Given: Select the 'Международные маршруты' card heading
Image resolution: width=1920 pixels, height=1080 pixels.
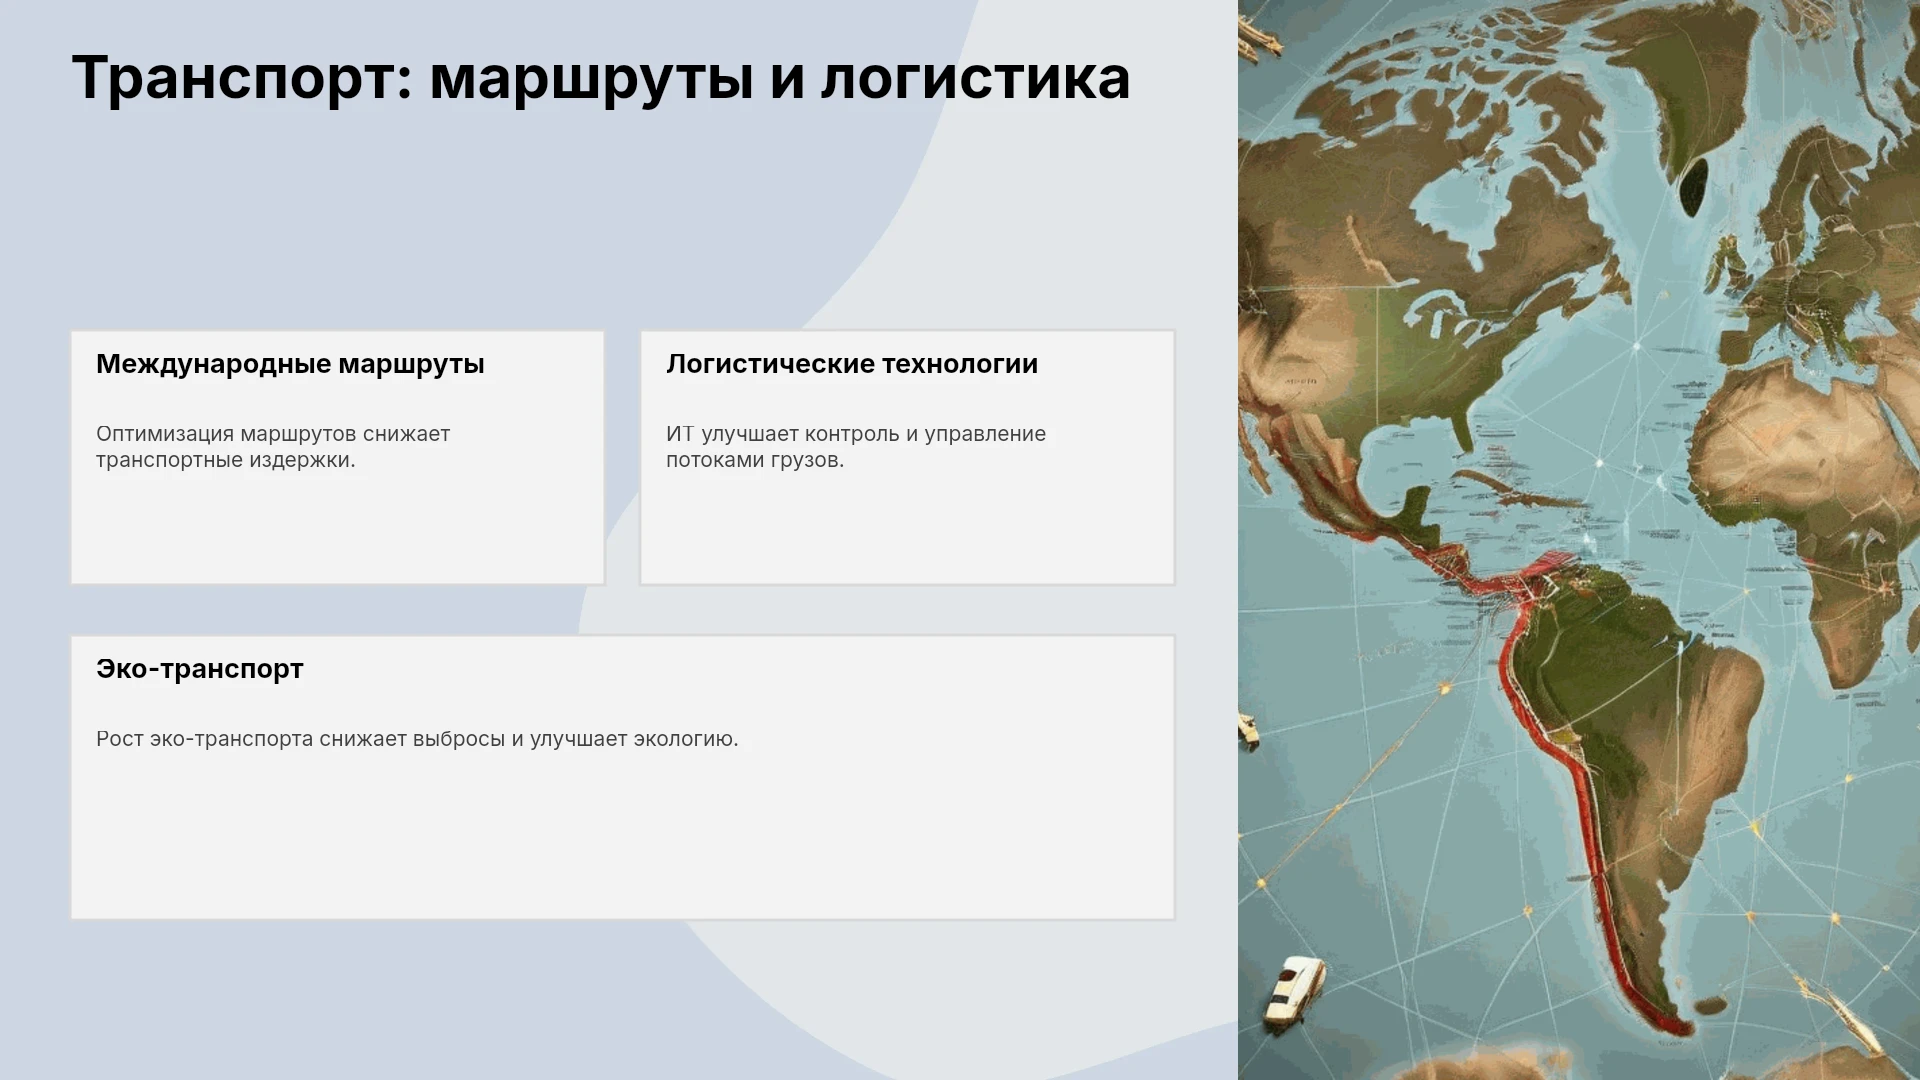Looking at the screenshot, I should [x=290, y=364].
